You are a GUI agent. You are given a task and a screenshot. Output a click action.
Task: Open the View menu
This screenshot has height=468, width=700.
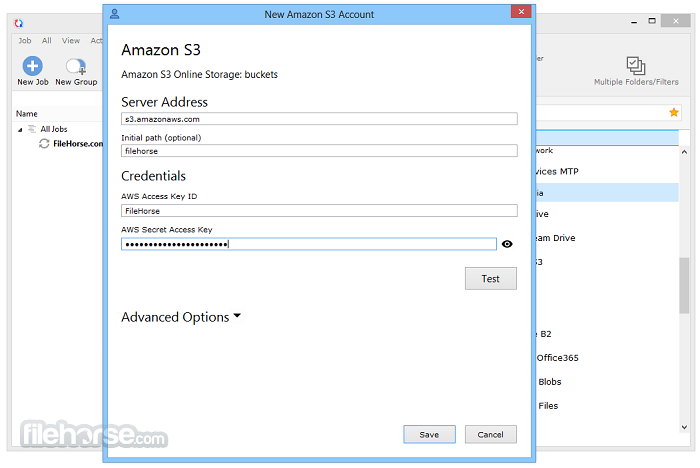tap(71, 41)
